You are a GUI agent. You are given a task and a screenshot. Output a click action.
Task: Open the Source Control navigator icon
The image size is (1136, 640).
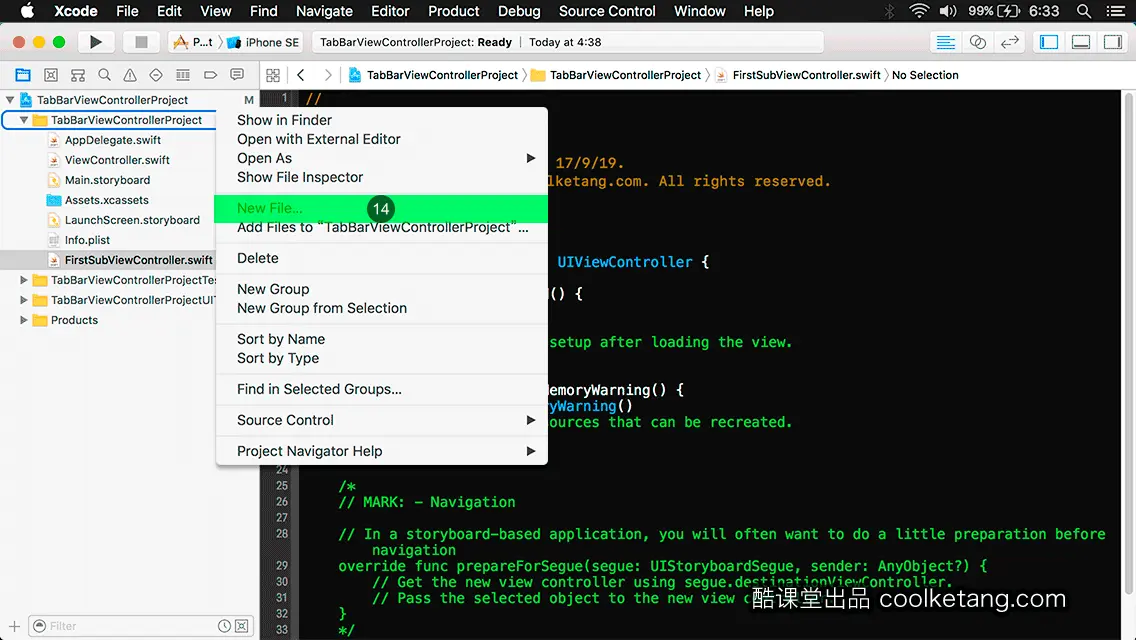point(51,75)
